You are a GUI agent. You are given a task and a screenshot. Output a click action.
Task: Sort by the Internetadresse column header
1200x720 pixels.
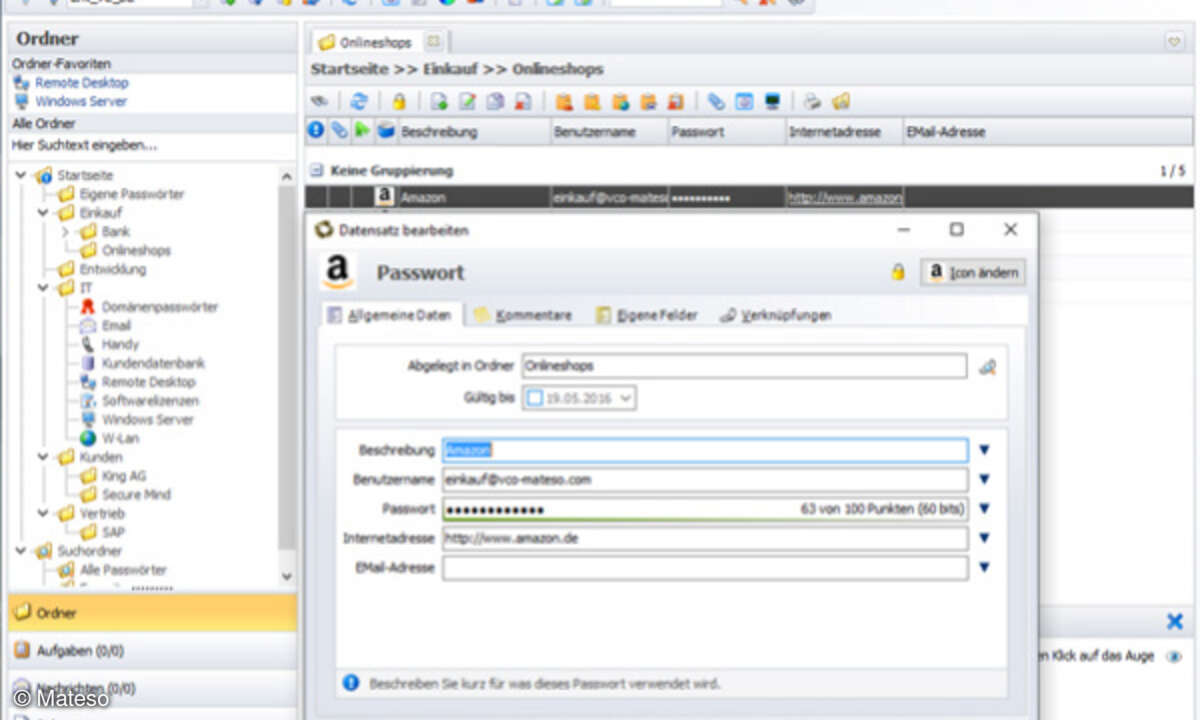point(844,131)
